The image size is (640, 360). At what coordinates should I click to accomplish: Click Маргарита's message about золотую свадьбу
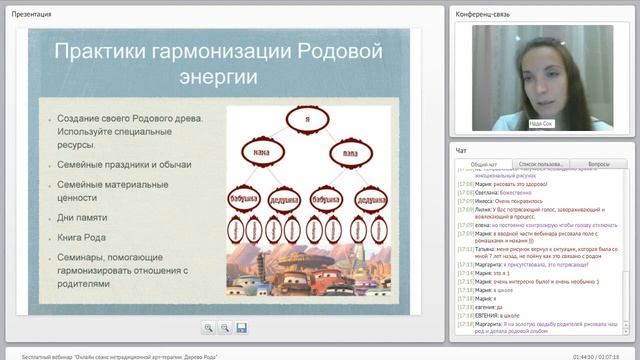coord(538,327)
